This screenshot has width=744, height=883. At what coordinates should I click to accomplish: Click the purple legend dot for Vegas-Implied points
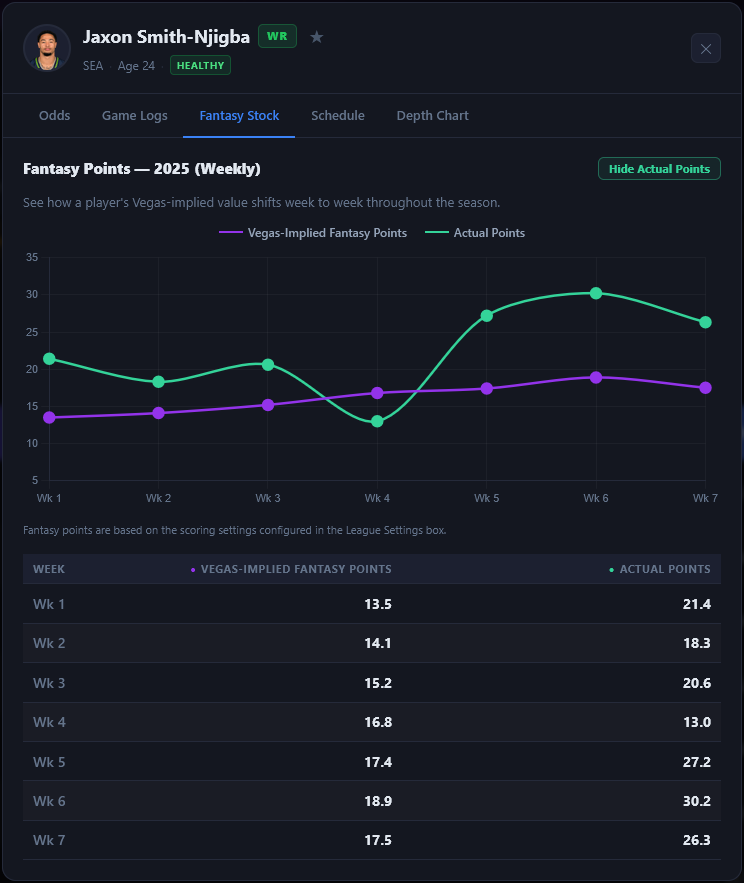tap(230, 232)
